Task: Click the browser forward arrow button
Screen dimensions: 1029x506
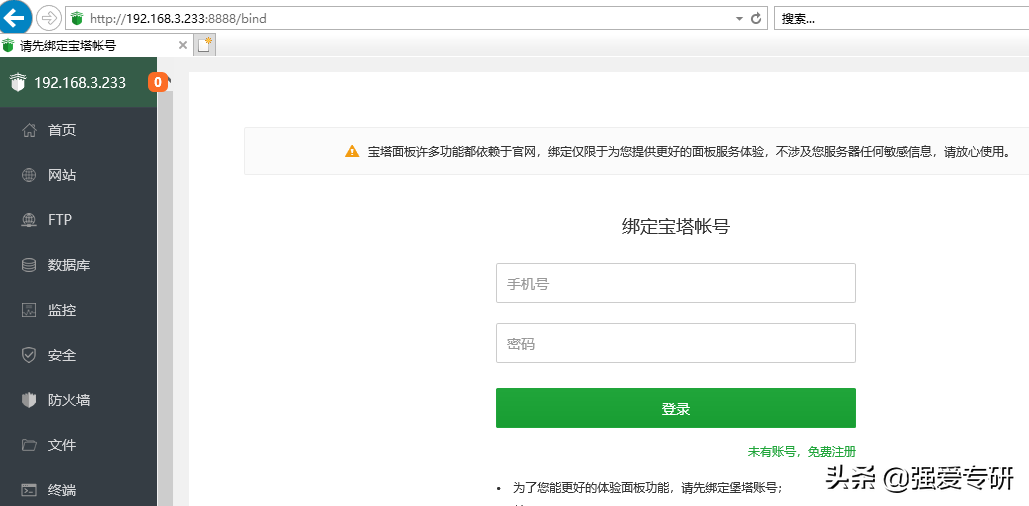Action: [x=49, y=18]
